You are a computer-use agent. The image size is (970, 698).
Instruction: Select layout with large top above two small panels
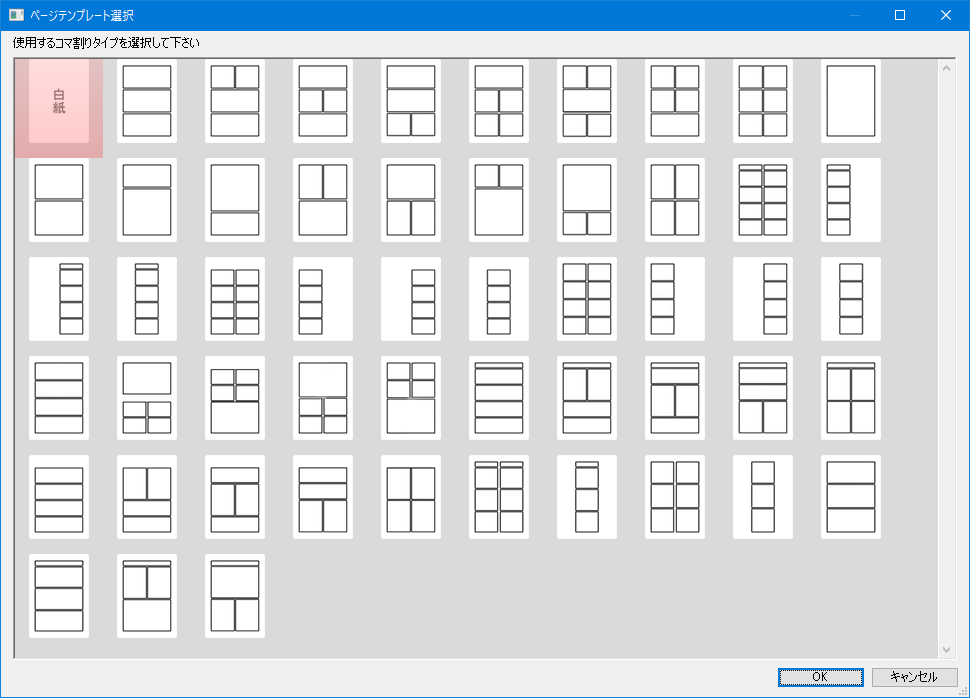click(x=587, y=200)
